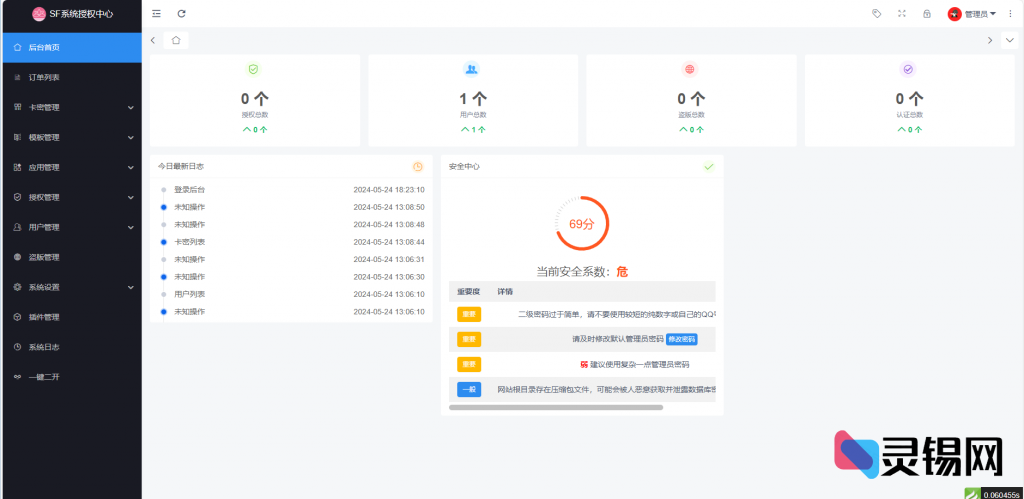Click the home icon tab
The height and width of the screenshot is (499, 1024).
(x=176, y=40)
